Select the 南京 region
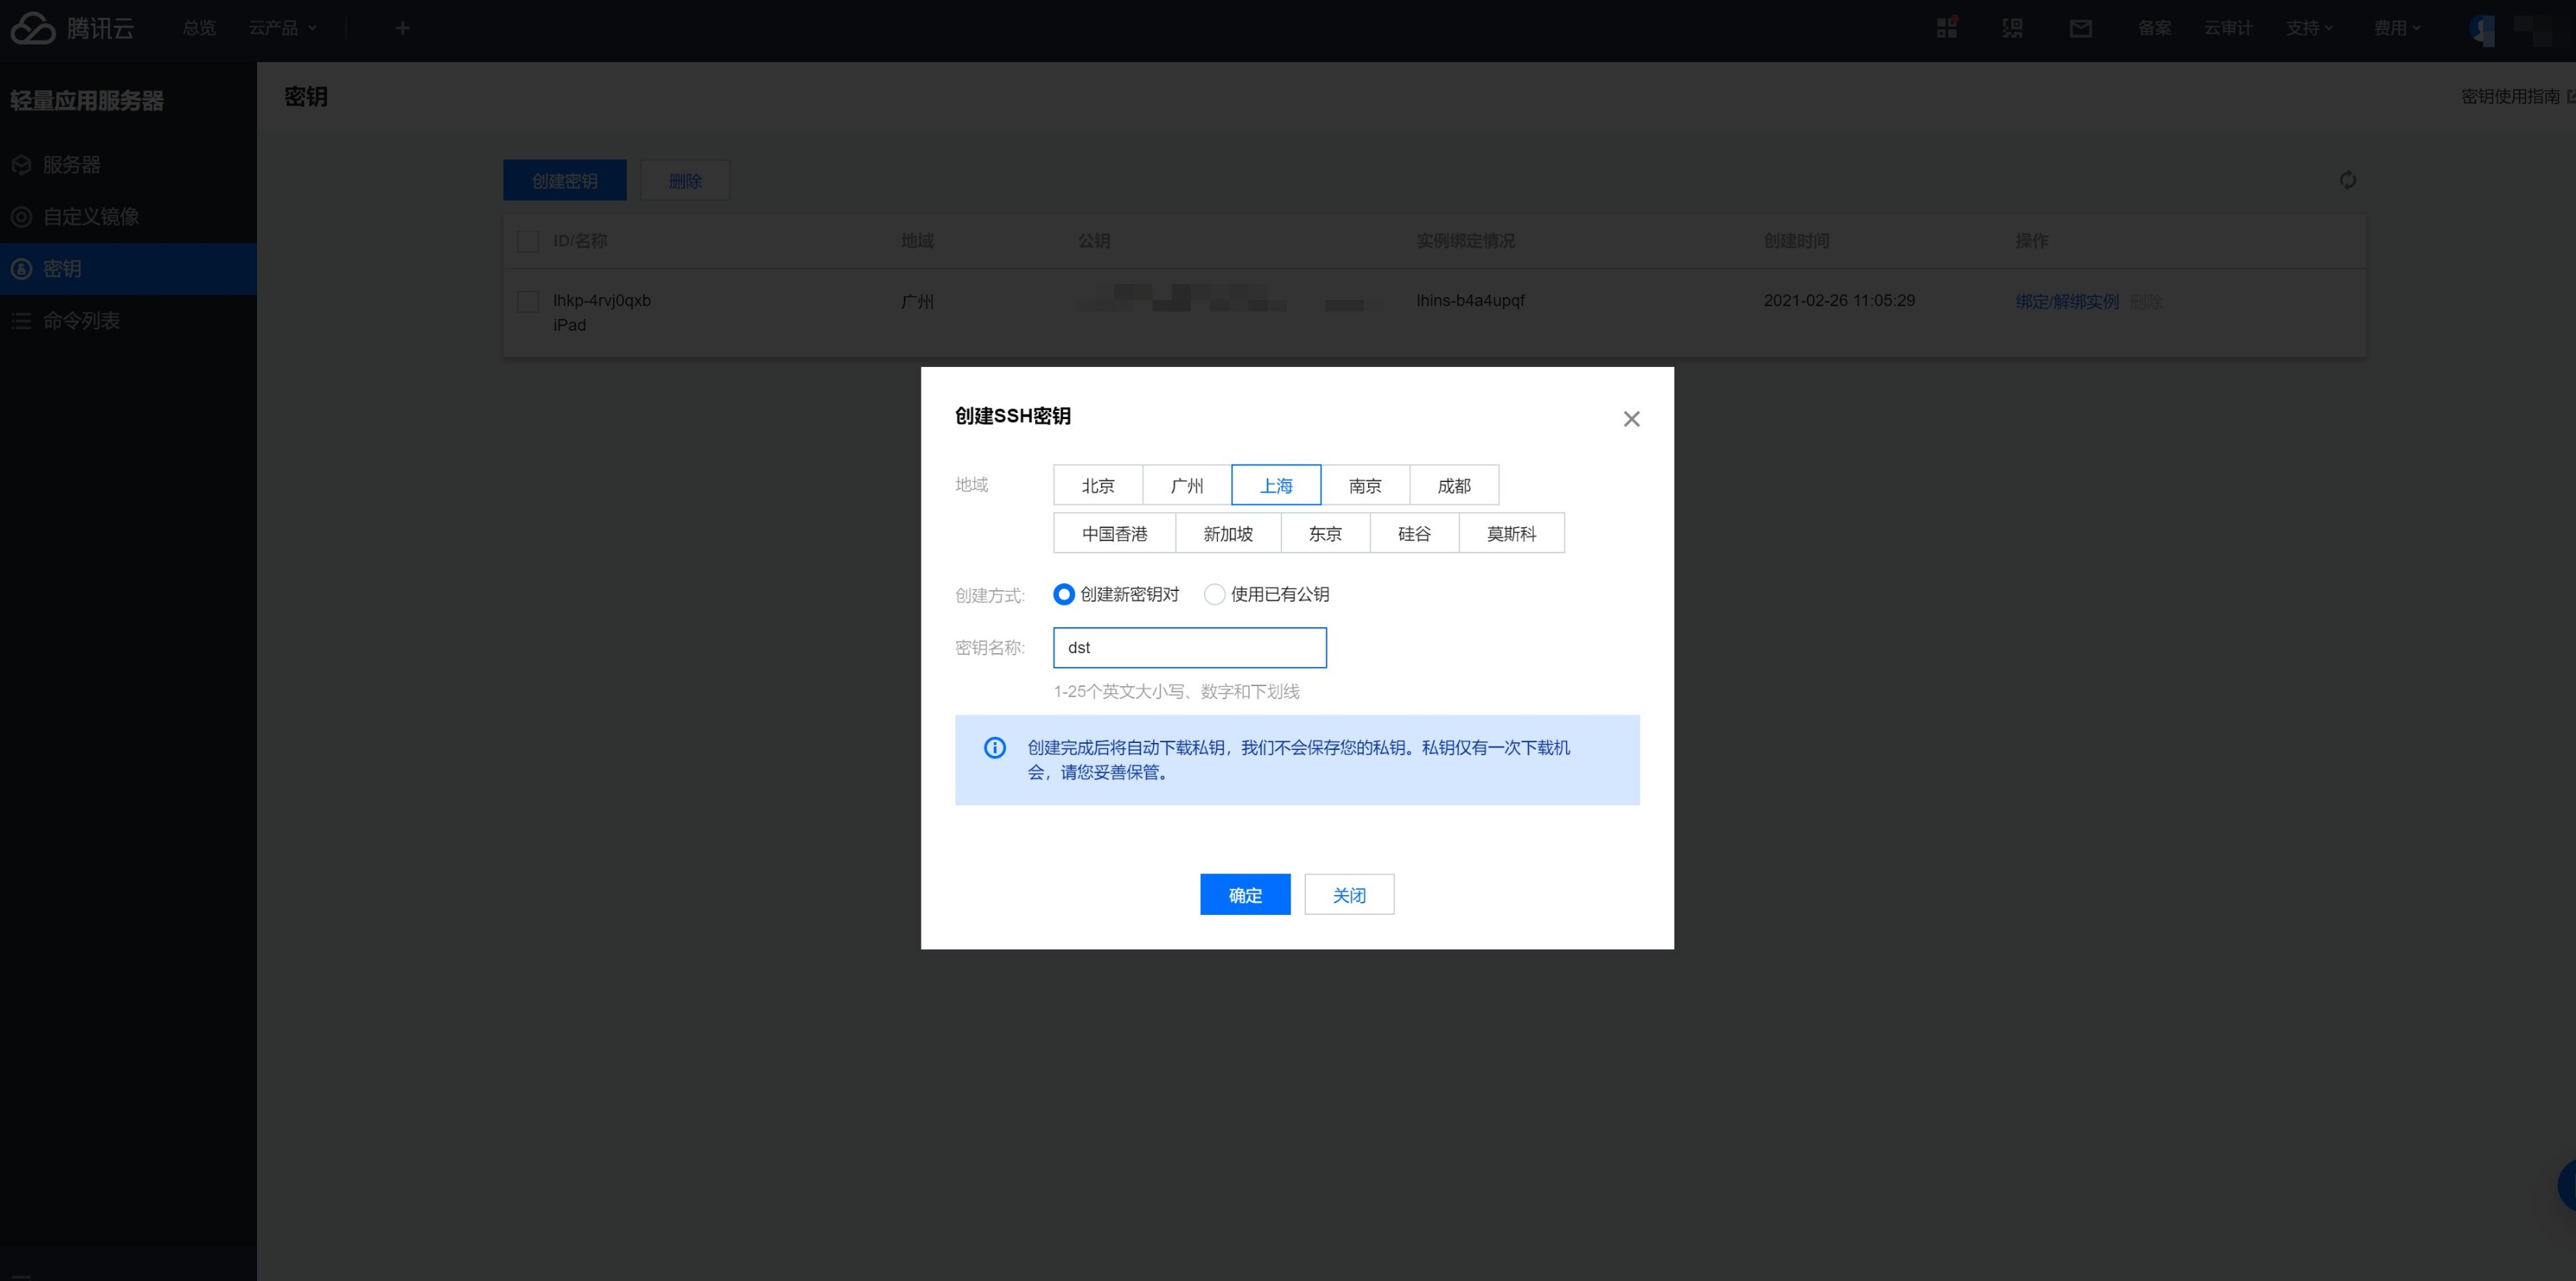2576x1281 pixels. (1365, 485)
